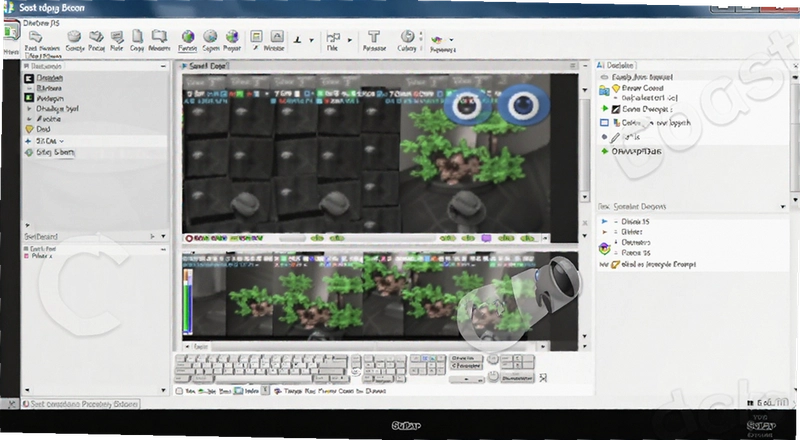Click the cylinder database icon in toolbar
Viewport: 800px width, 440px height.
point(74,36)
